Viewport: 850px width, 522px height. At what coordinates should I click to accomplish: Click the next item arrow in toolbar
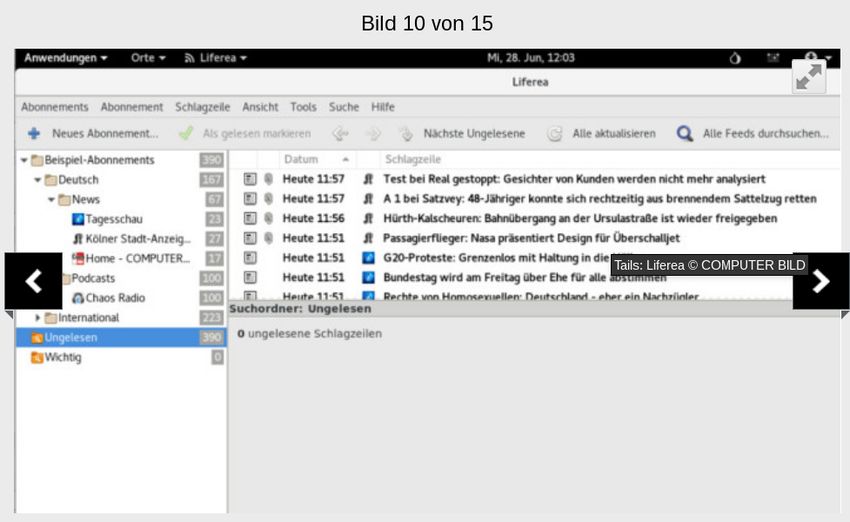[x=373, y=133]
